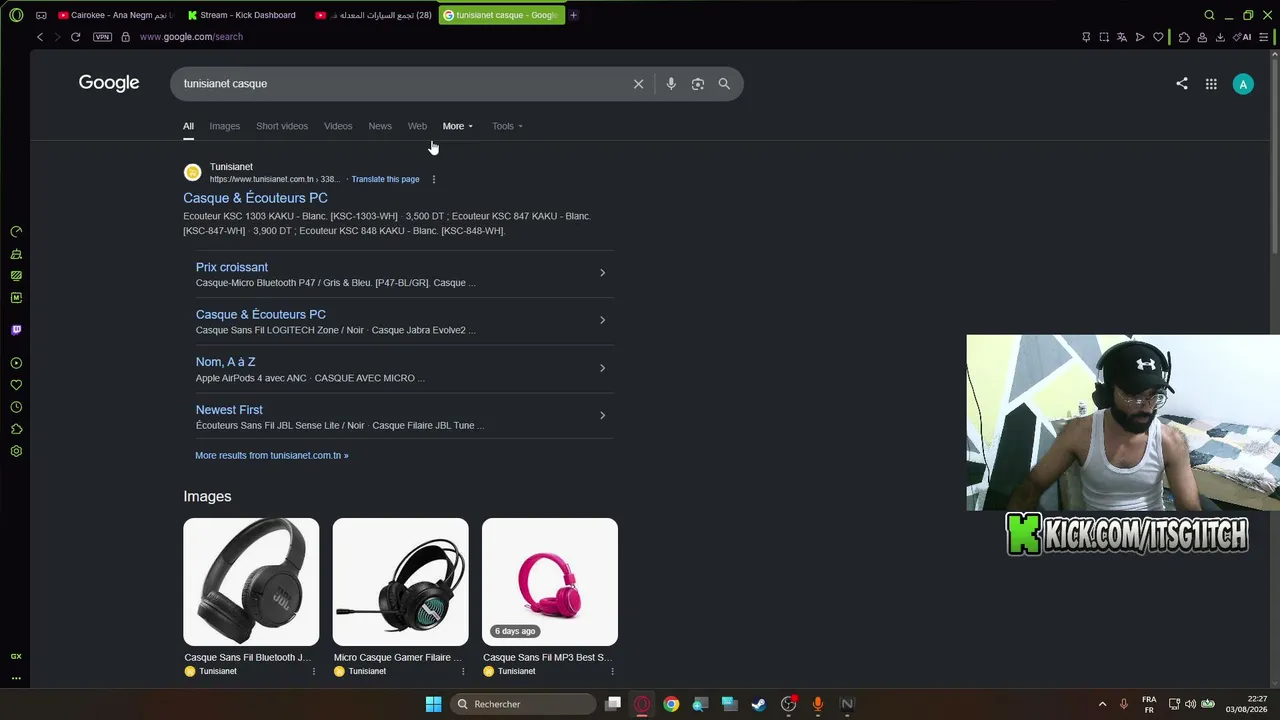The width and height of the screenshot is (1280, 720).
Task: Open the Opera GX main menu logo
Action: tap(16, 15)
